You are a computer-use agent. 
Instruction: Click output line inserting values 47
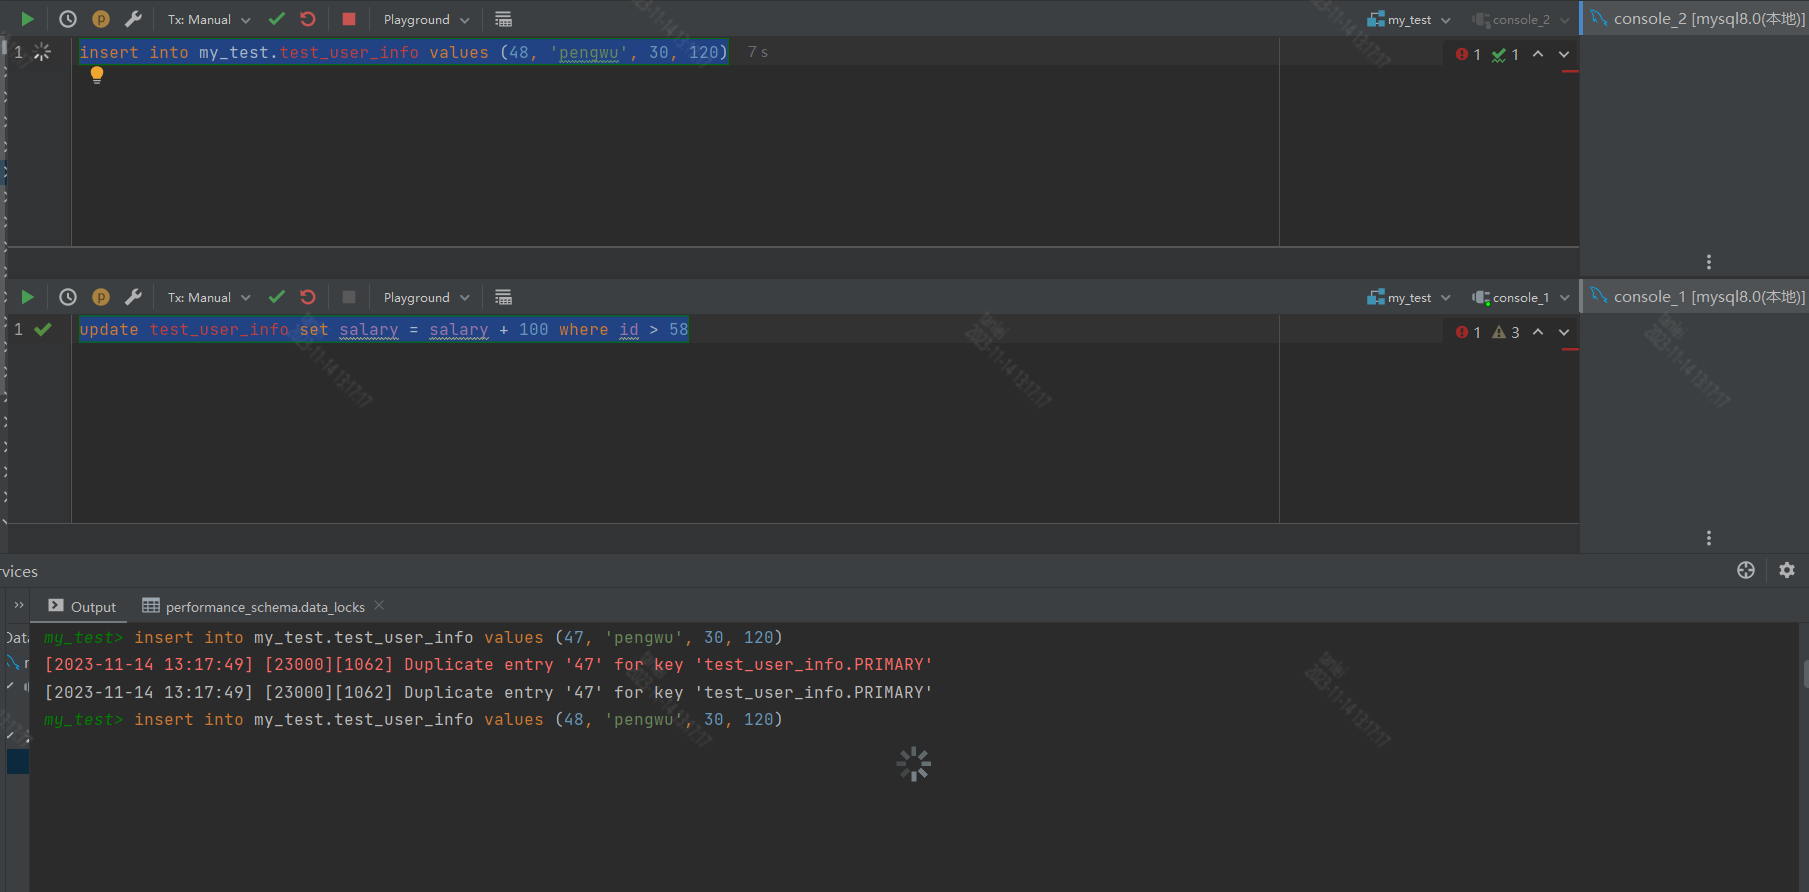point(413,637)
